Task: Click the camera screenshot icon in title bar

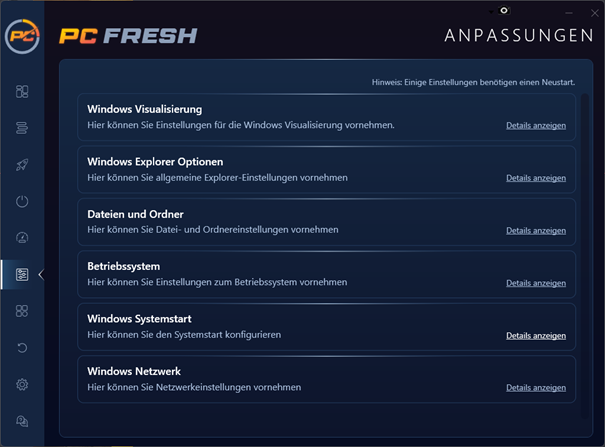Action: tap(504, 10)
